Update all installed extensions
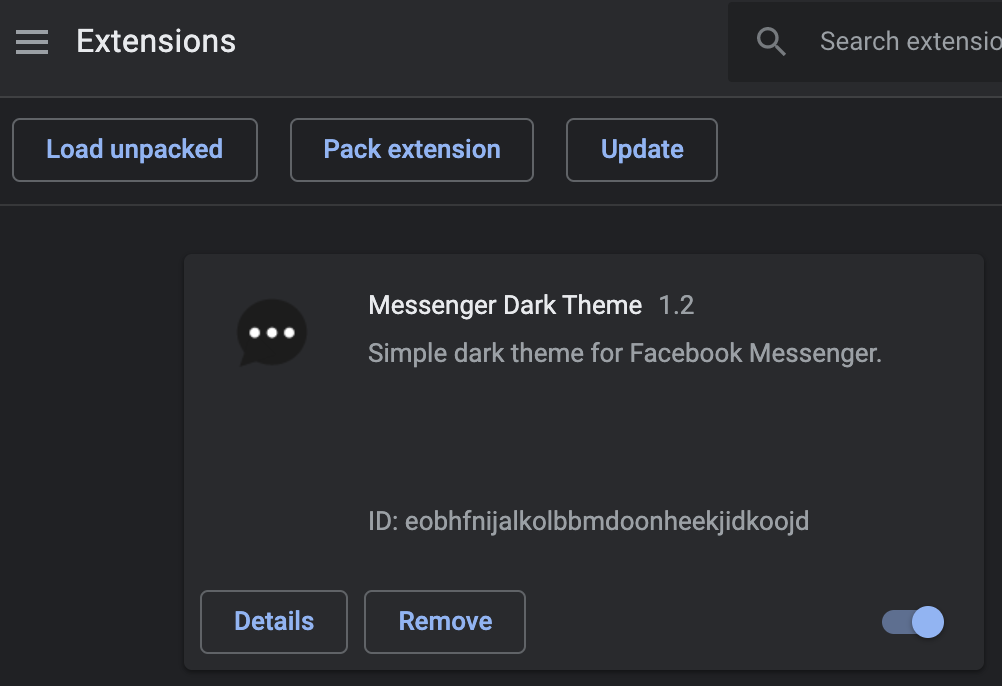Screen dimensions: 1002x686 pyautogui.click(x=641, y=149)
